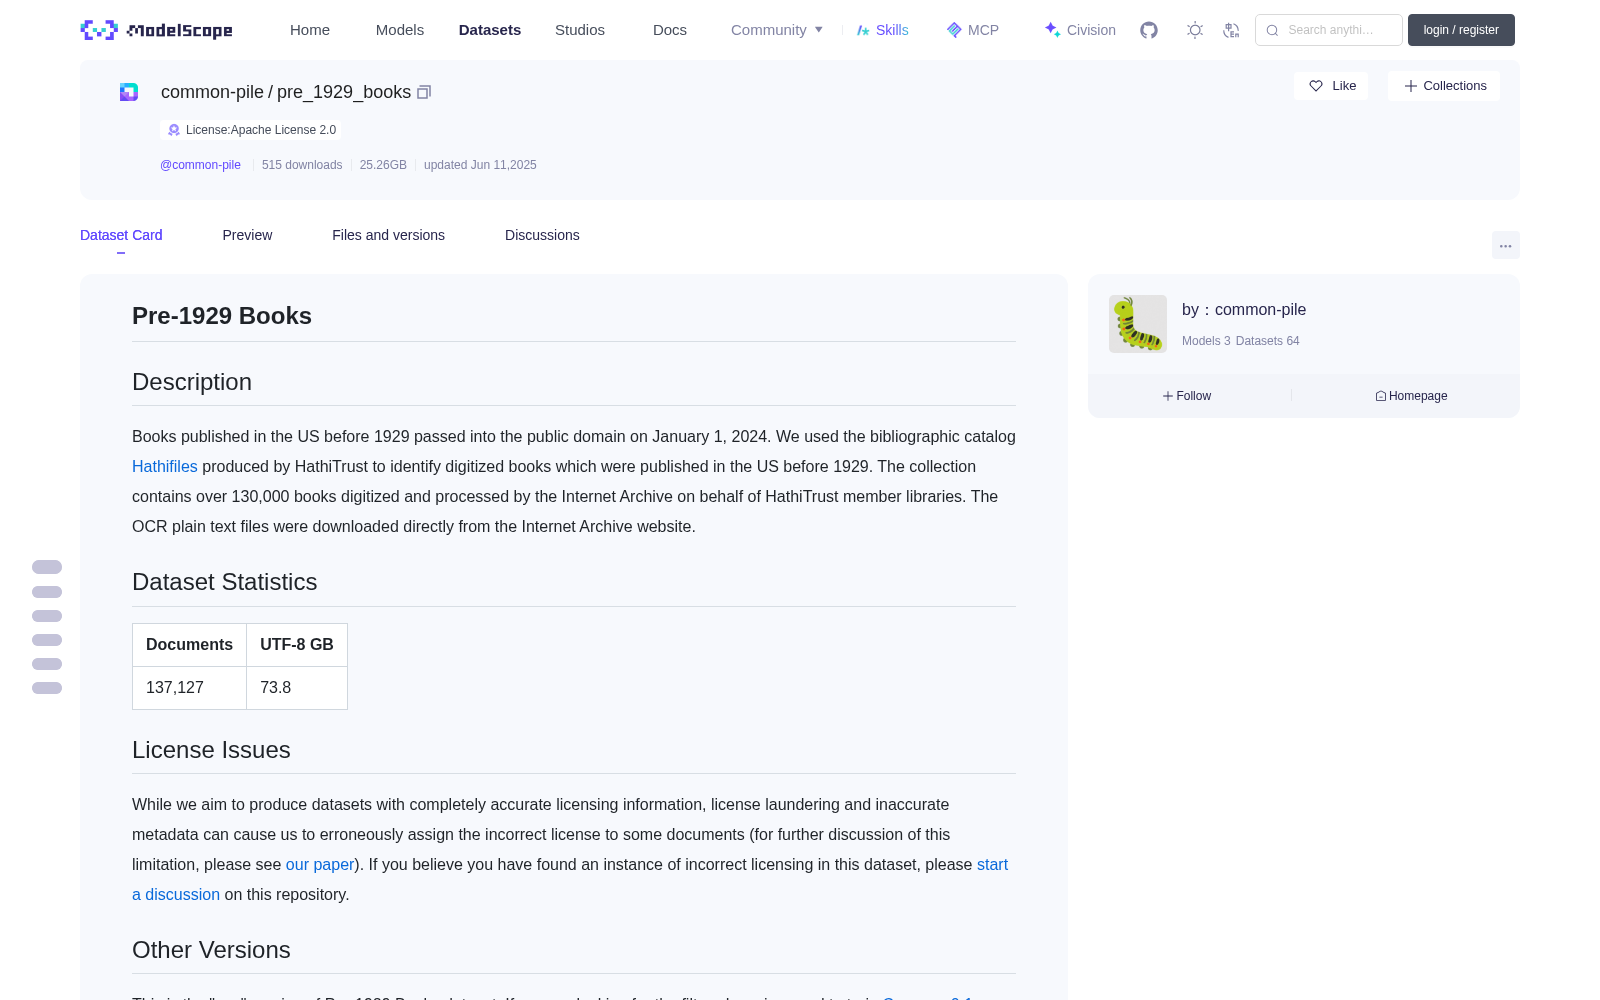Copy the dataset name with copy icon
Screen dimensions: 1600x1000
424,92
